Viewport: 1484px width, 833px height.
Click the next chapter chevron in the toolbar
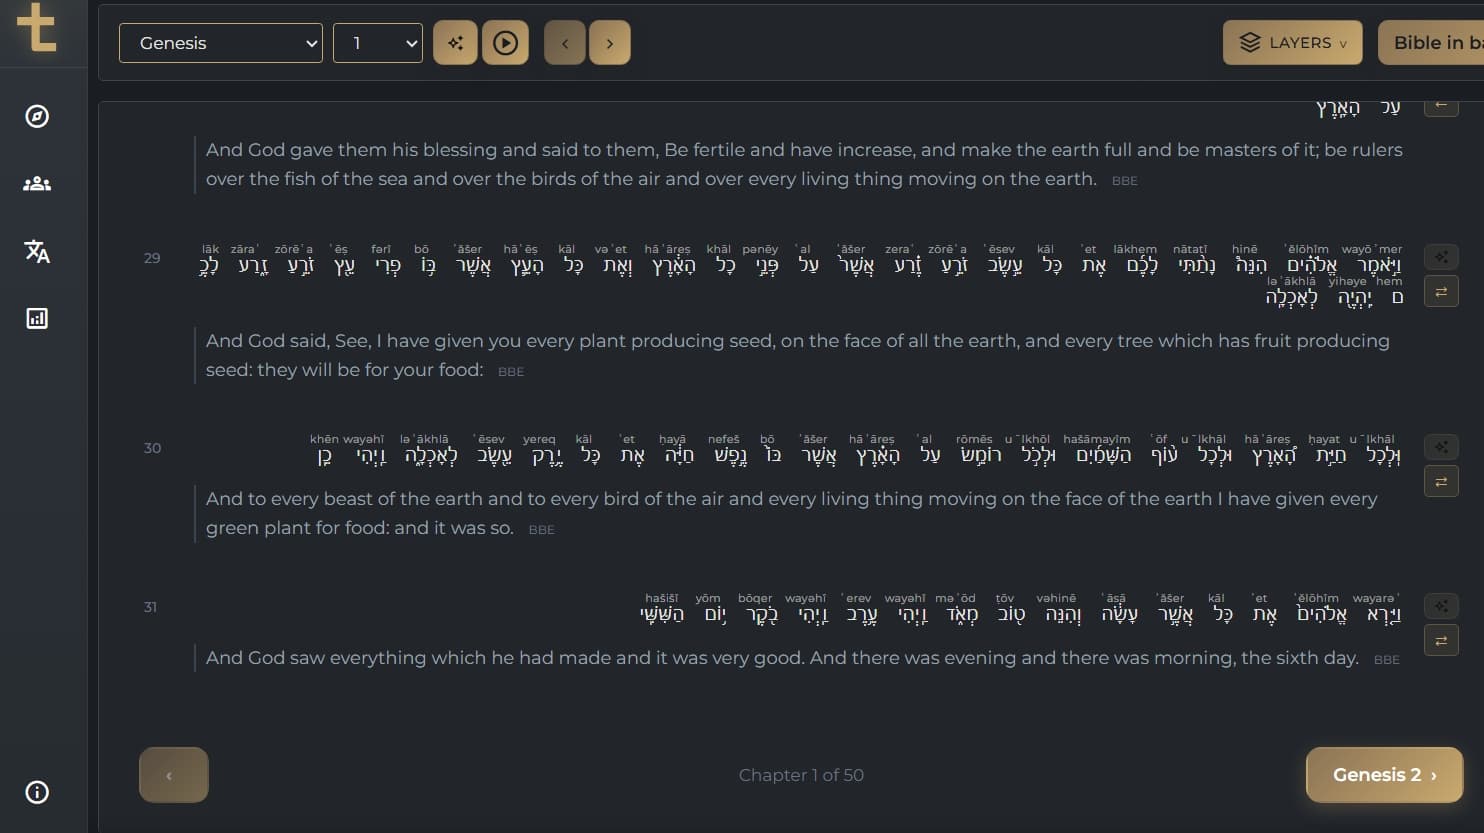610,43
